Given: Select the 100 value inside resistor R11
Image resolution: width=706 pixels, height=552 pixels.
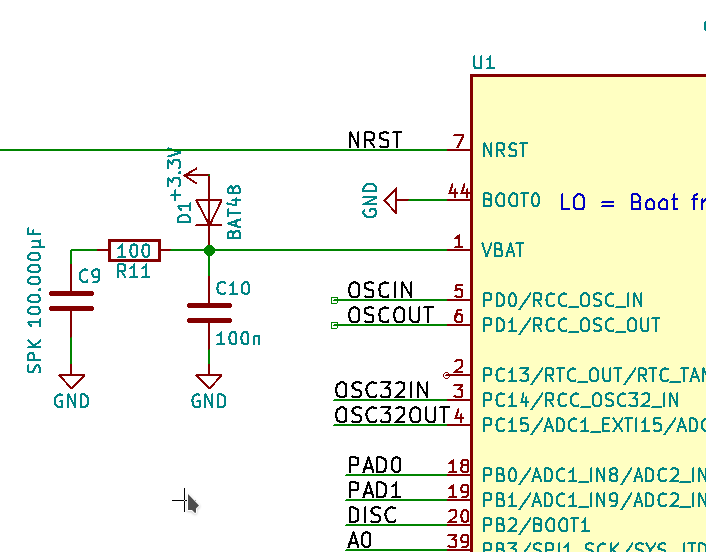Looking at the screenshot, I should [134, 251].
